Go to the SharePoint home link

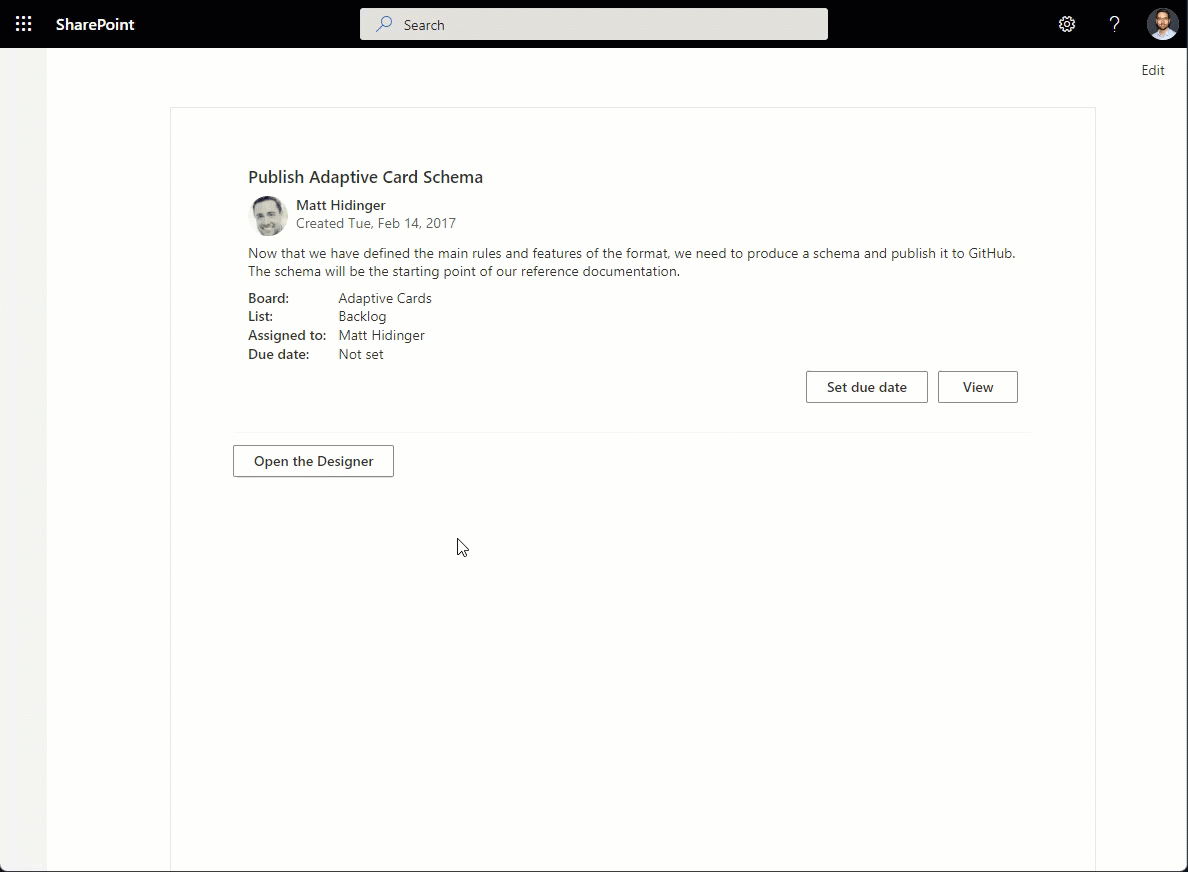[x=95, y=24]
